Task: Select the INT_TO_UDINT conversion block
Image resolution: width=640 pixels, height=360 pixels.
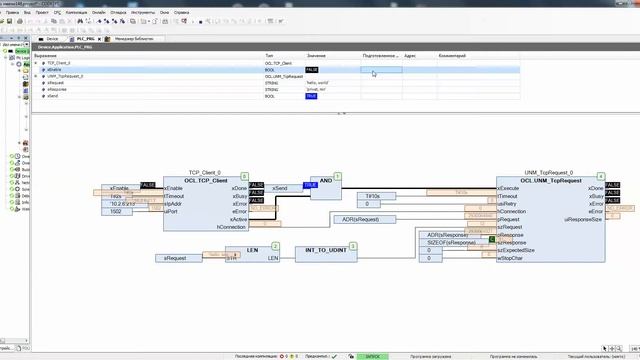Action: click(326, 254)
